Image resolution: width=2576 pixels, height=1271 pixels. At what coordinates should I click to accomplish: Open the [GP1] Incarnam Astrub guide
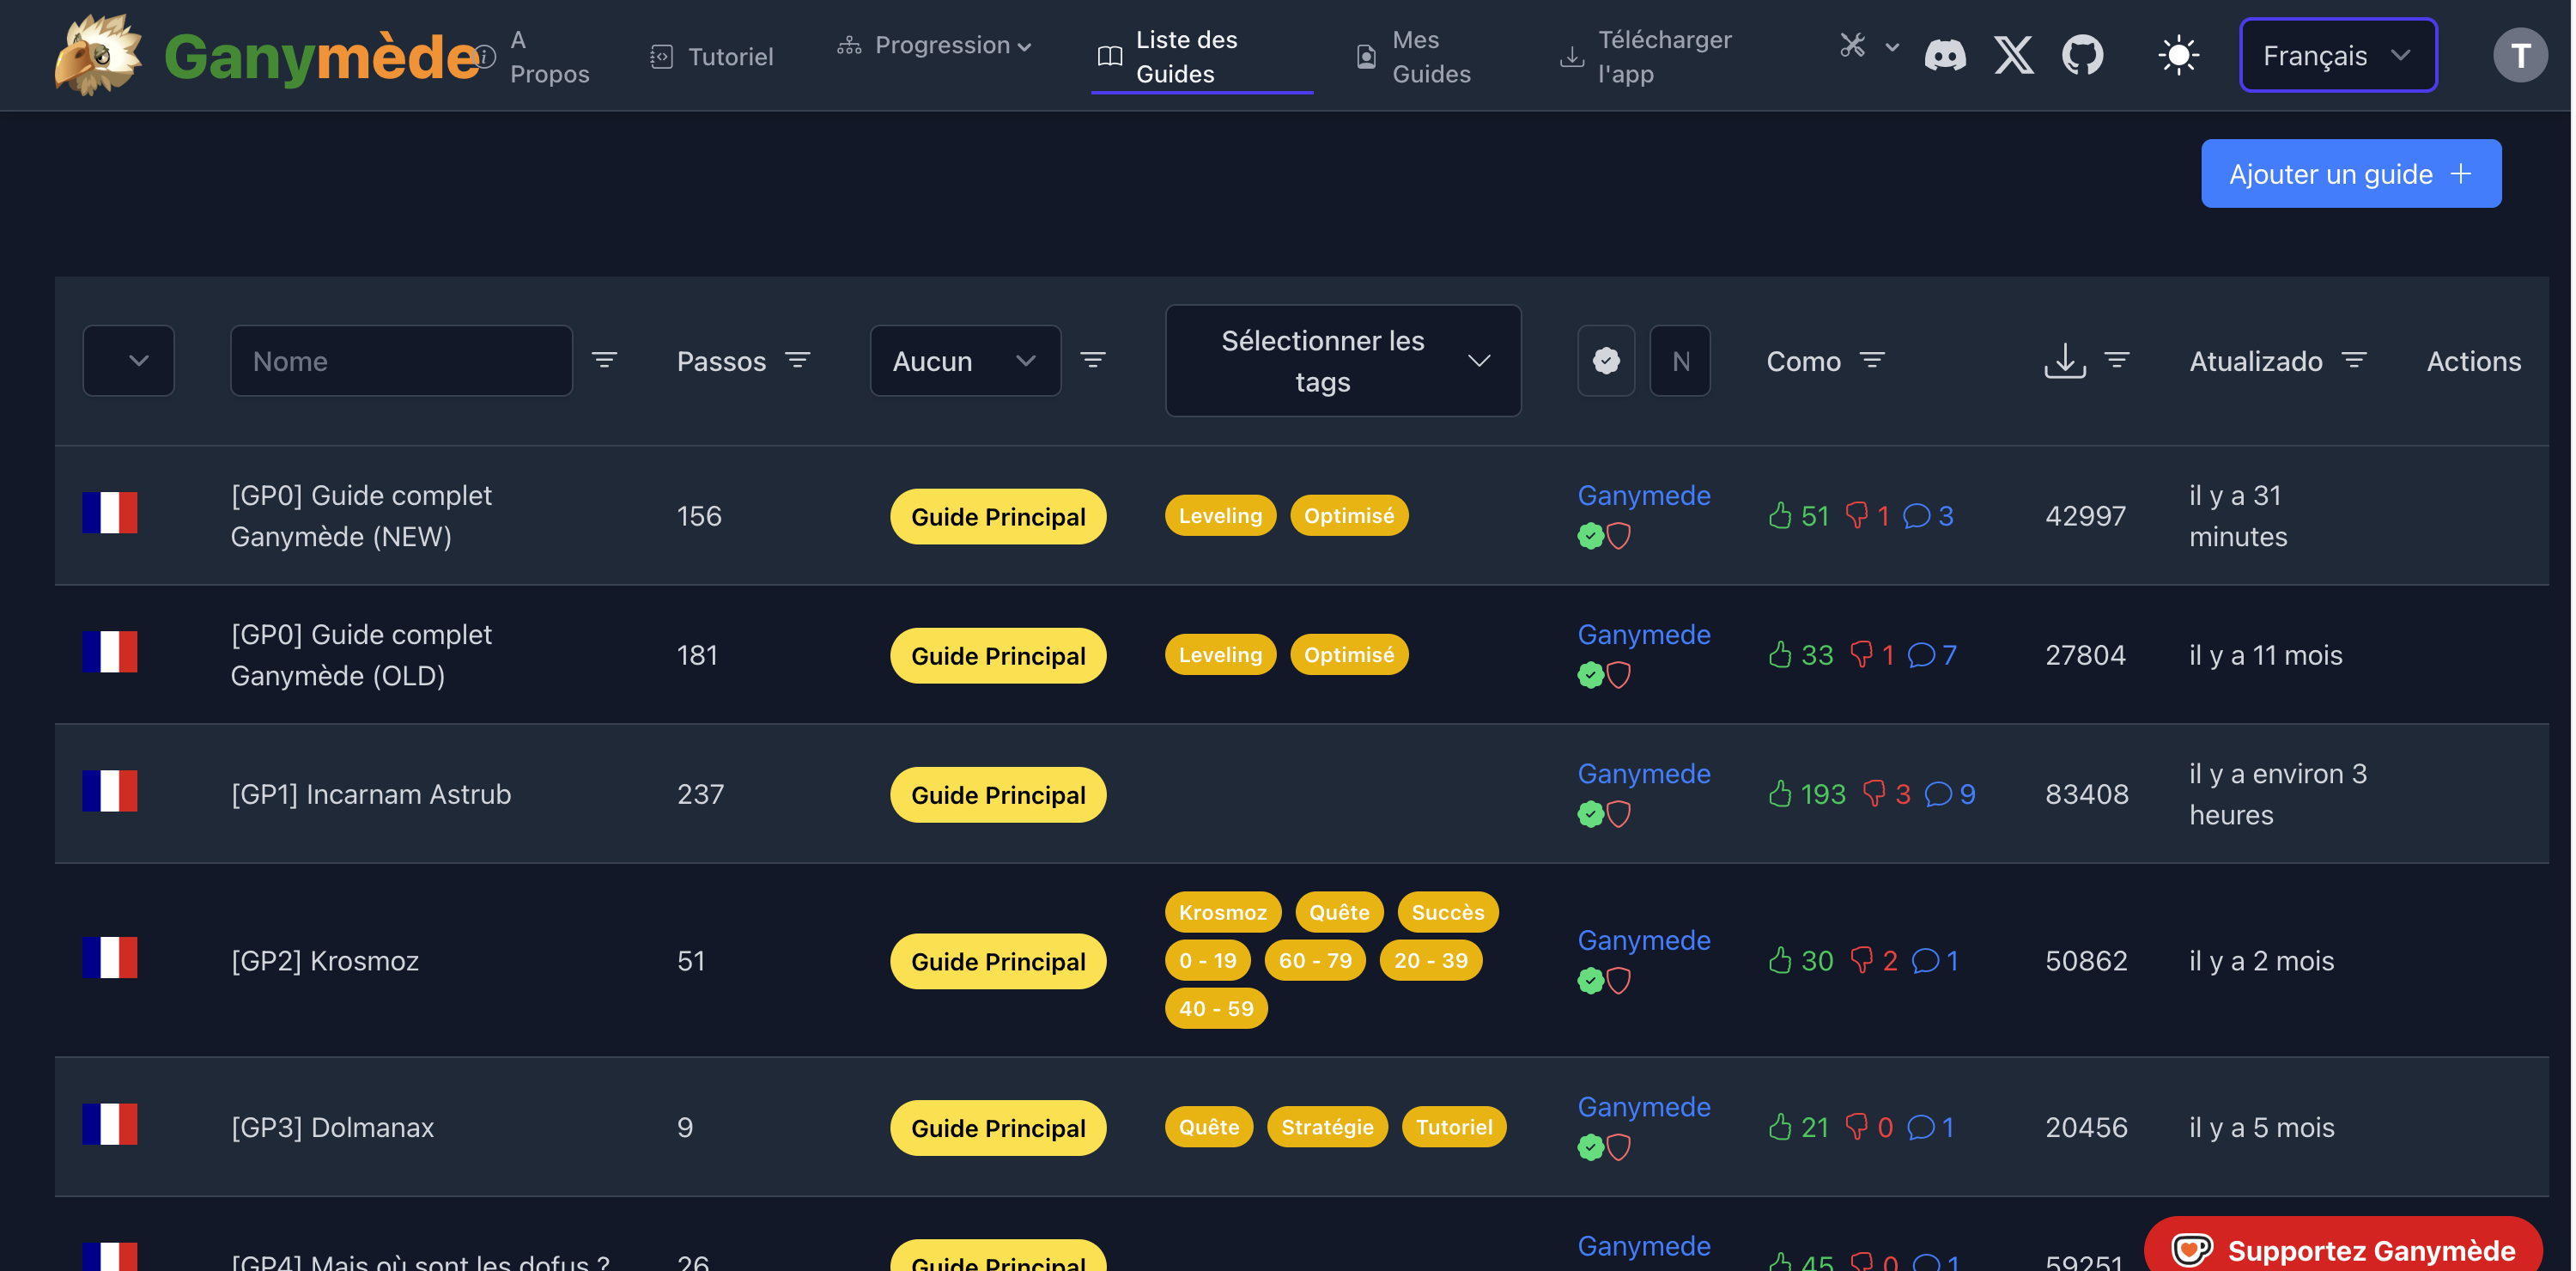pos(371,794)
